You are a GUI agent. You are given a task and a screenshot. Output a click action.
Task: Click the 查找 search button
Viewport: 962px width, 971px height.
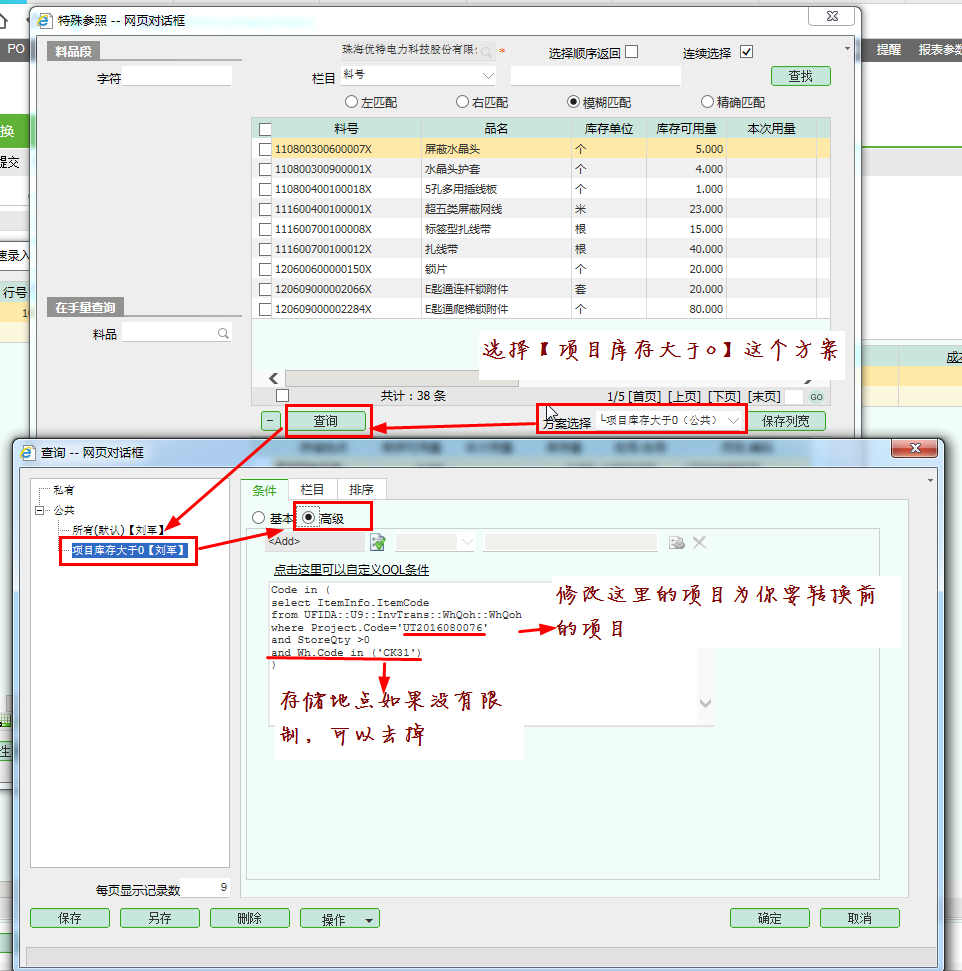800,76
